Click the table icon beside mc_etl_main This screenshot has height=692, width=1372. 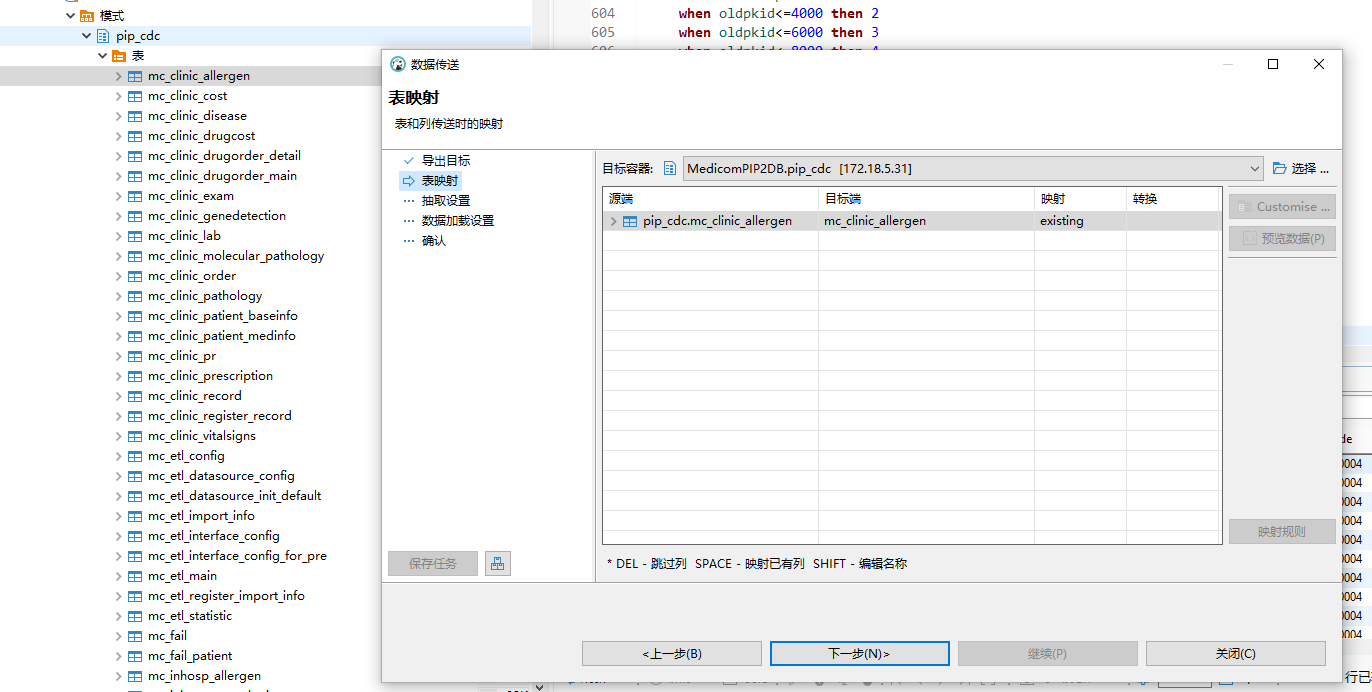point(135,576)
